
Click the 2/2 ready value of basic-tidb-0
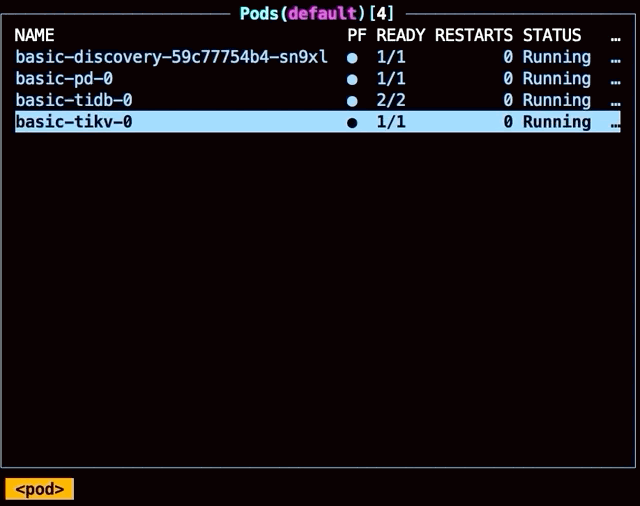[391, 100]
